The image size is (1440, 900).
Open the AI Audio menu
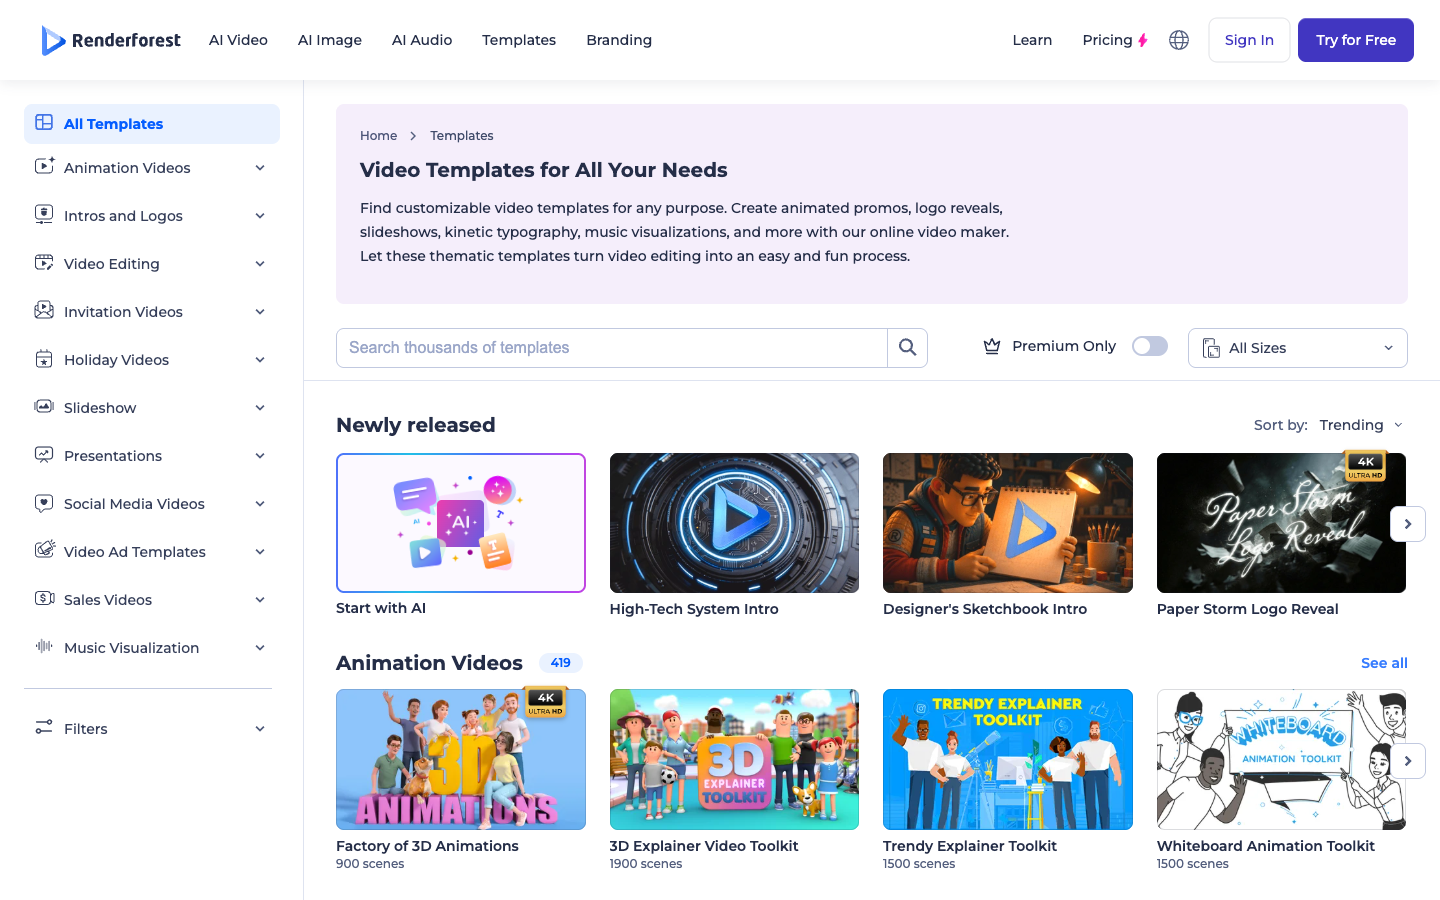422,40
